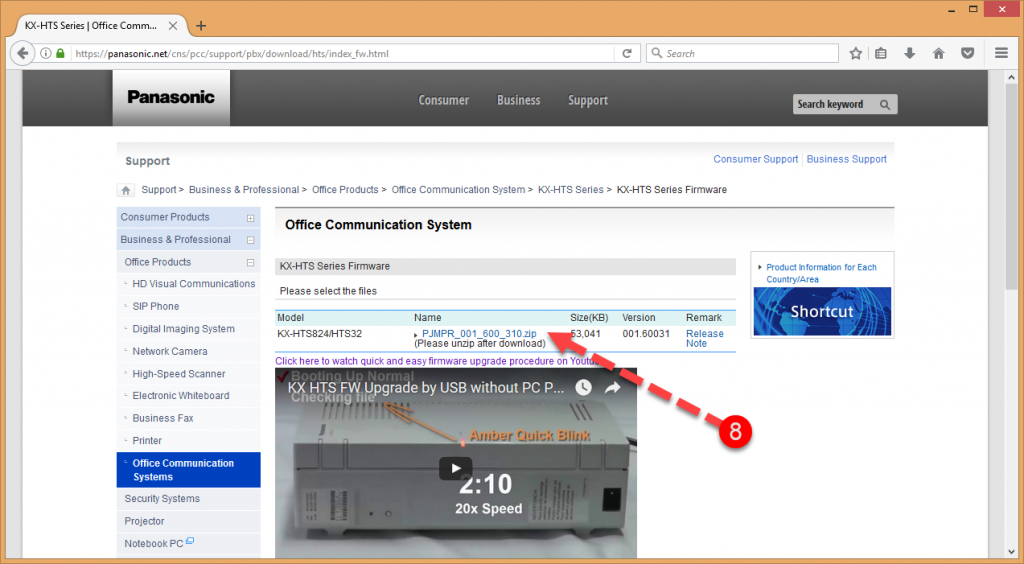Open SIP Phone sidebar item
Image resolution: width=1024 pixels, height=564 pixels.
[155, 306]
